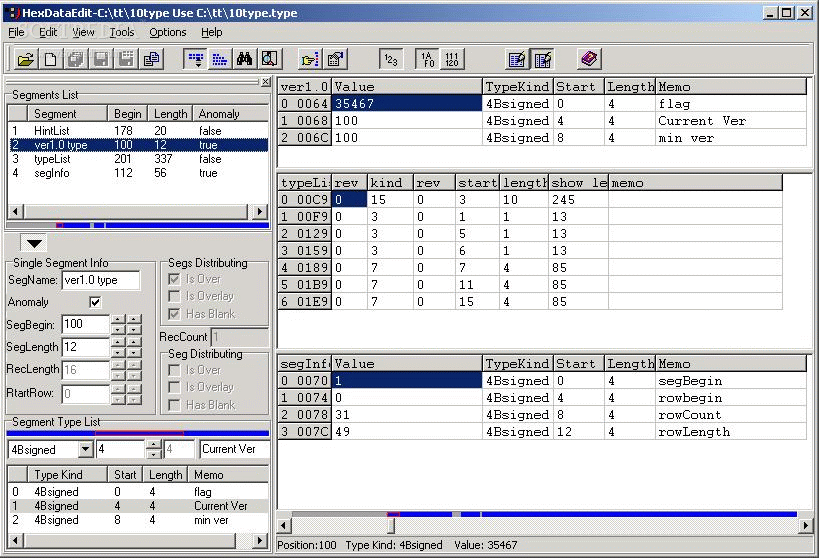Click the SegLength value field

86,347
